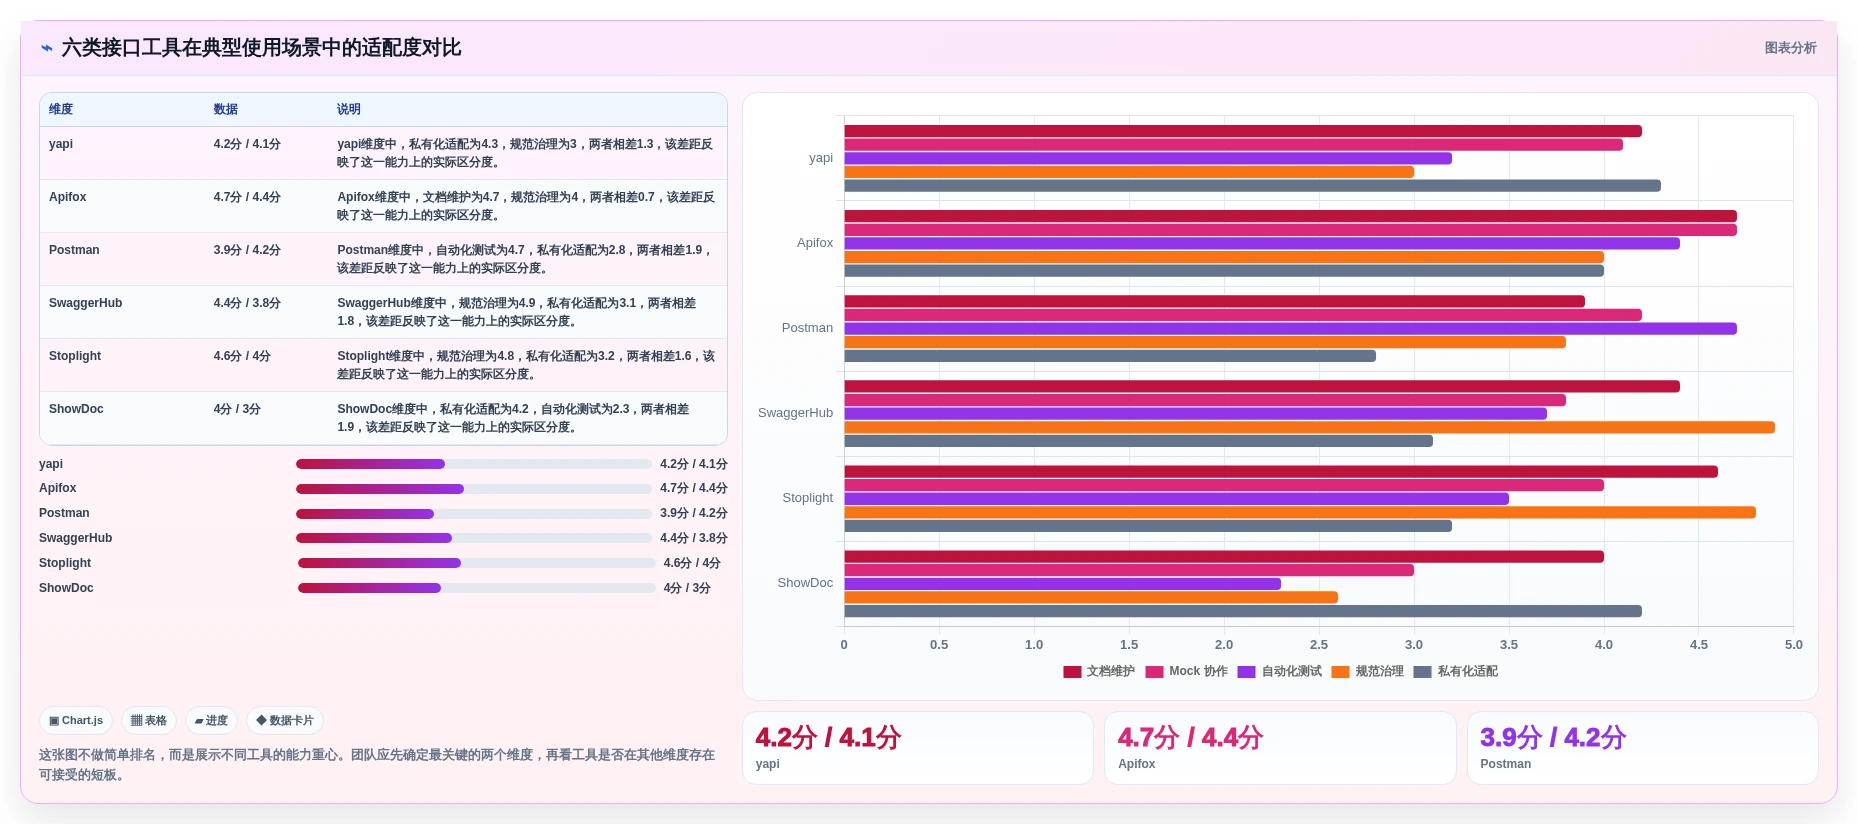Click the 2.5 tick on the x-axis
The width and height of the screenshot is (1858, 824).
[x=1319, y=645]
